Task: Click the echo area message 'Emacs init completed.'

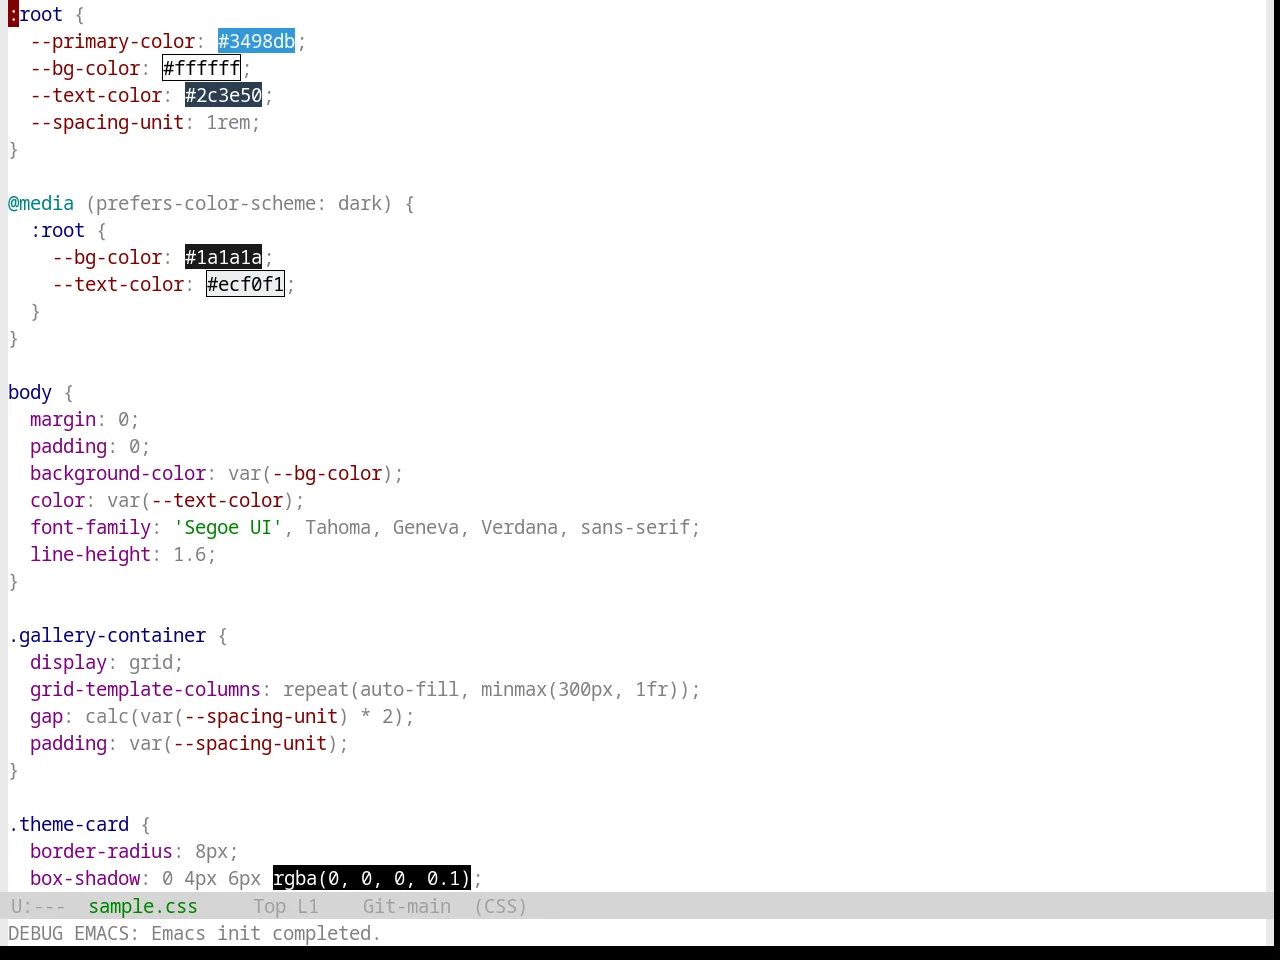Action: (x=266, y=933)
